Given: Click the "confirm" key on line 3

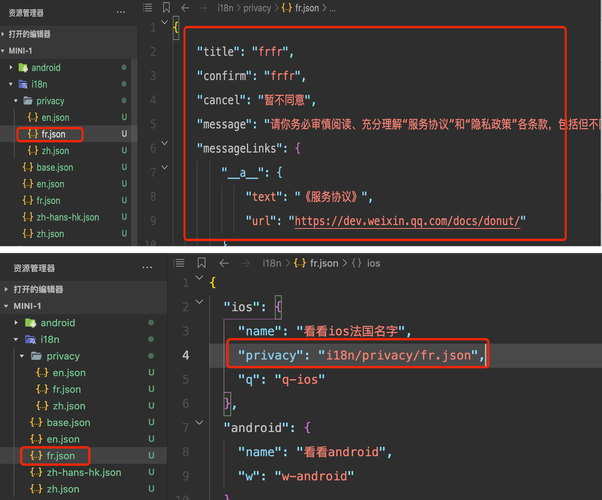Looking at the screenshot, I should pos(225,76).
